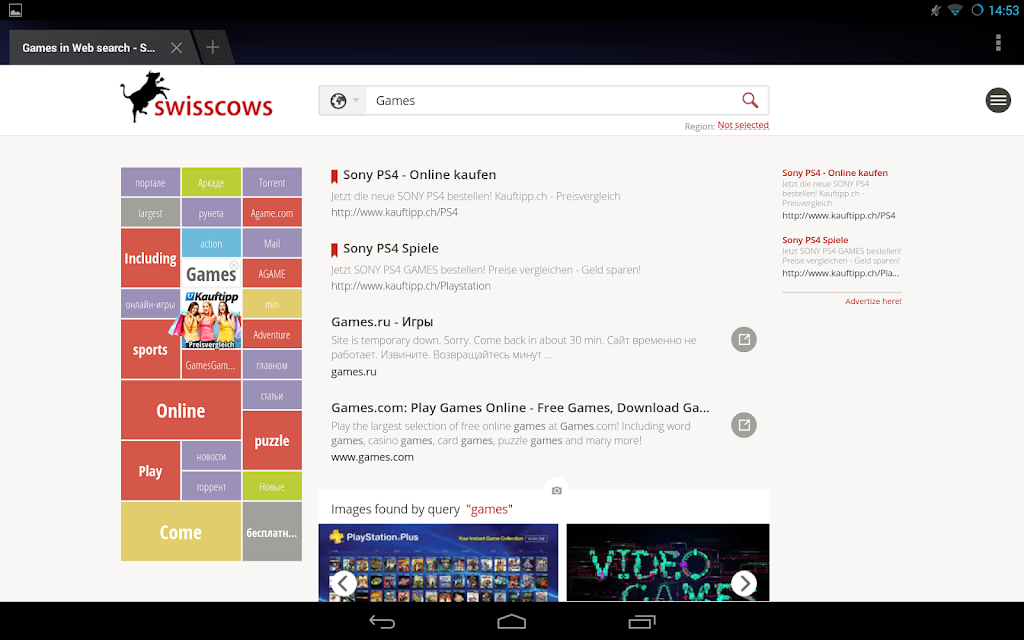Select the puzzle tag tile
This screenshot has height=640, width=1024.
pyautogui.click(x=272, y=440)
